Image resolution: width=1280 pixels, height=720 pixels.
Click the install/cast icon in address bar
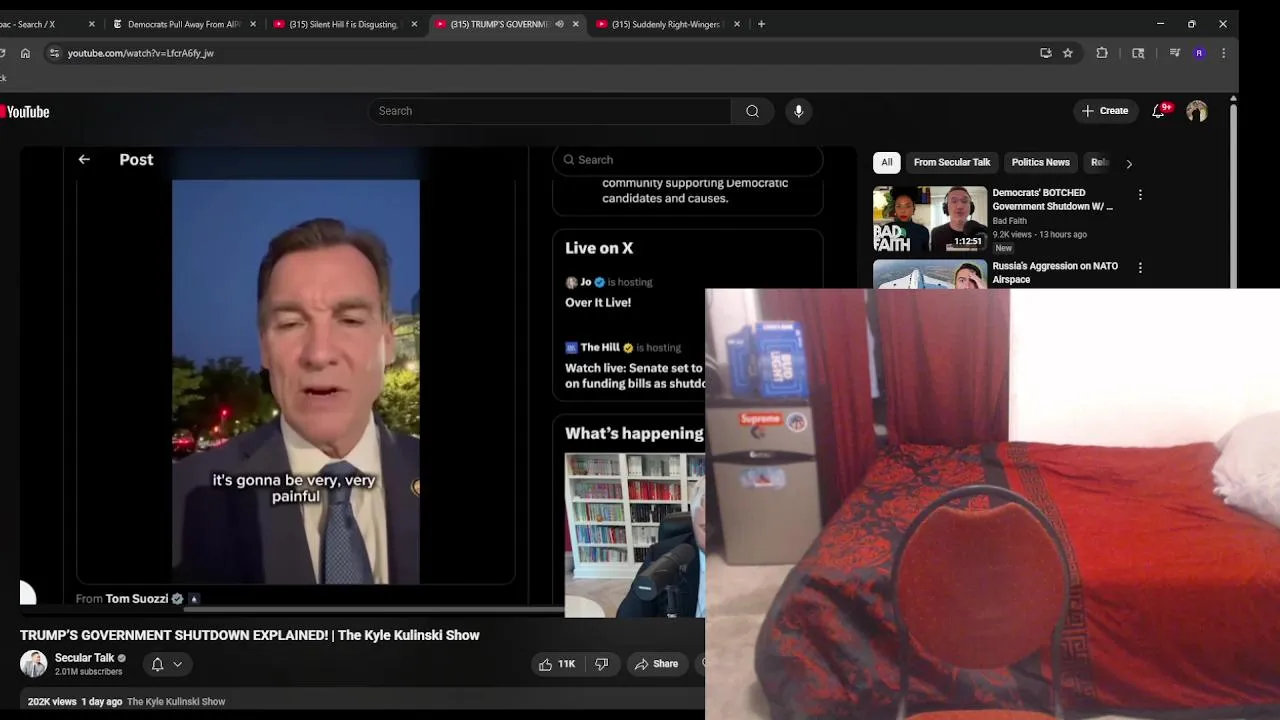tap(1046, 53)
